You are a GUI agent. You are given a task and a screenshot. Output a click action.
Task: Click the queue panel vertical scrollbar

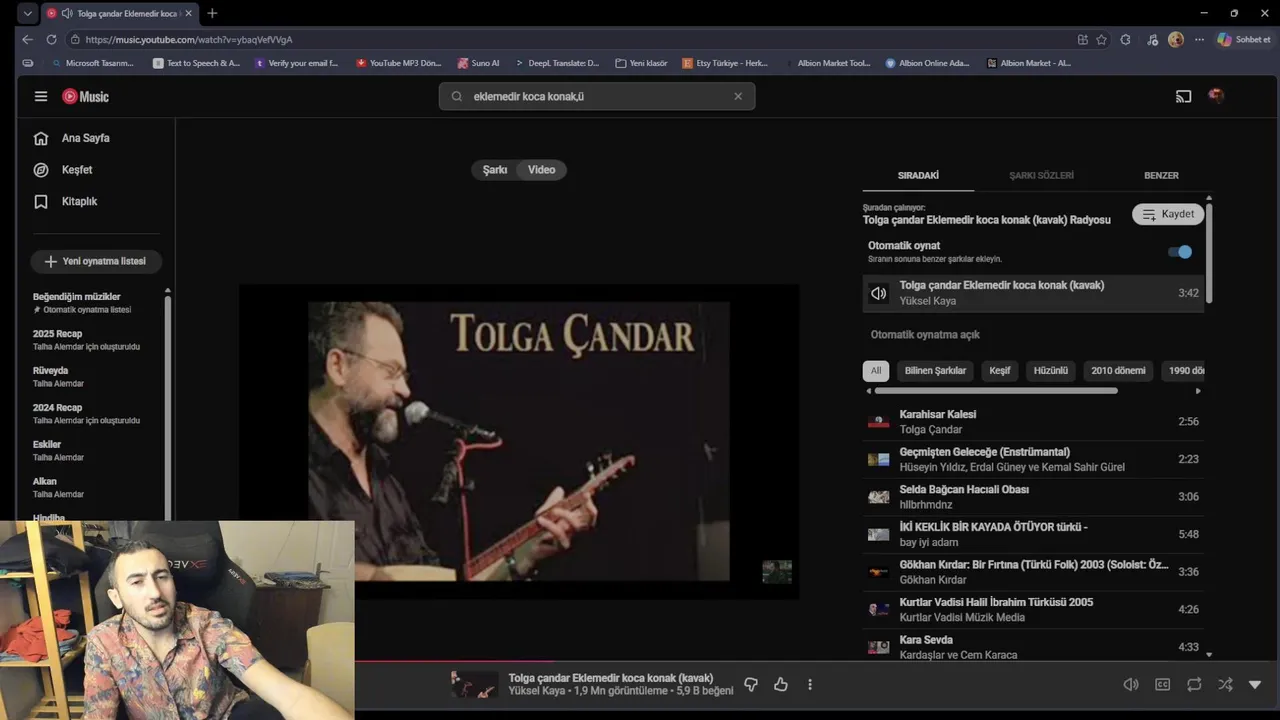[x=1209, y=253]
